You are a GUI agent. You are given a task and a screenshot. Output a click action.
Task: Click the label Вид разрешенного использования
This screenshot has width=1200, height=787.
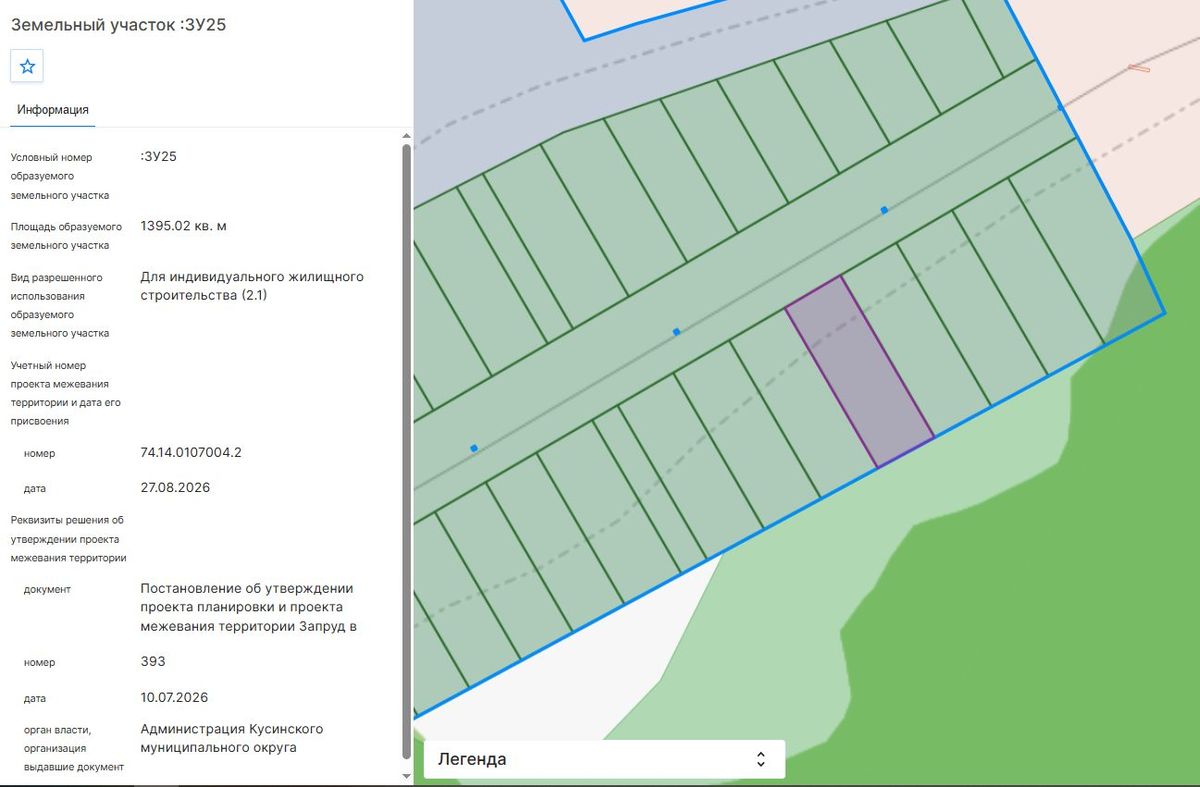[x=60, y=305]
